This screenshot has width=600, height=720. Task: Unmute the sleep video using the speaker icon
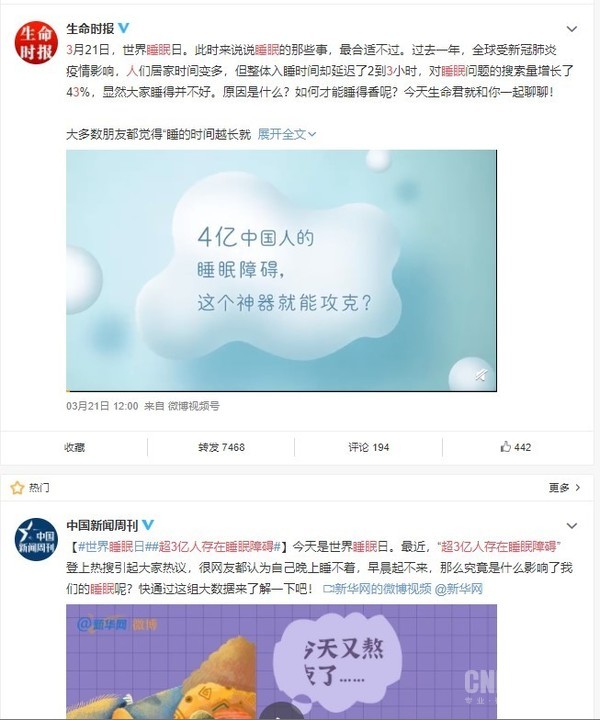coord(480,375)
